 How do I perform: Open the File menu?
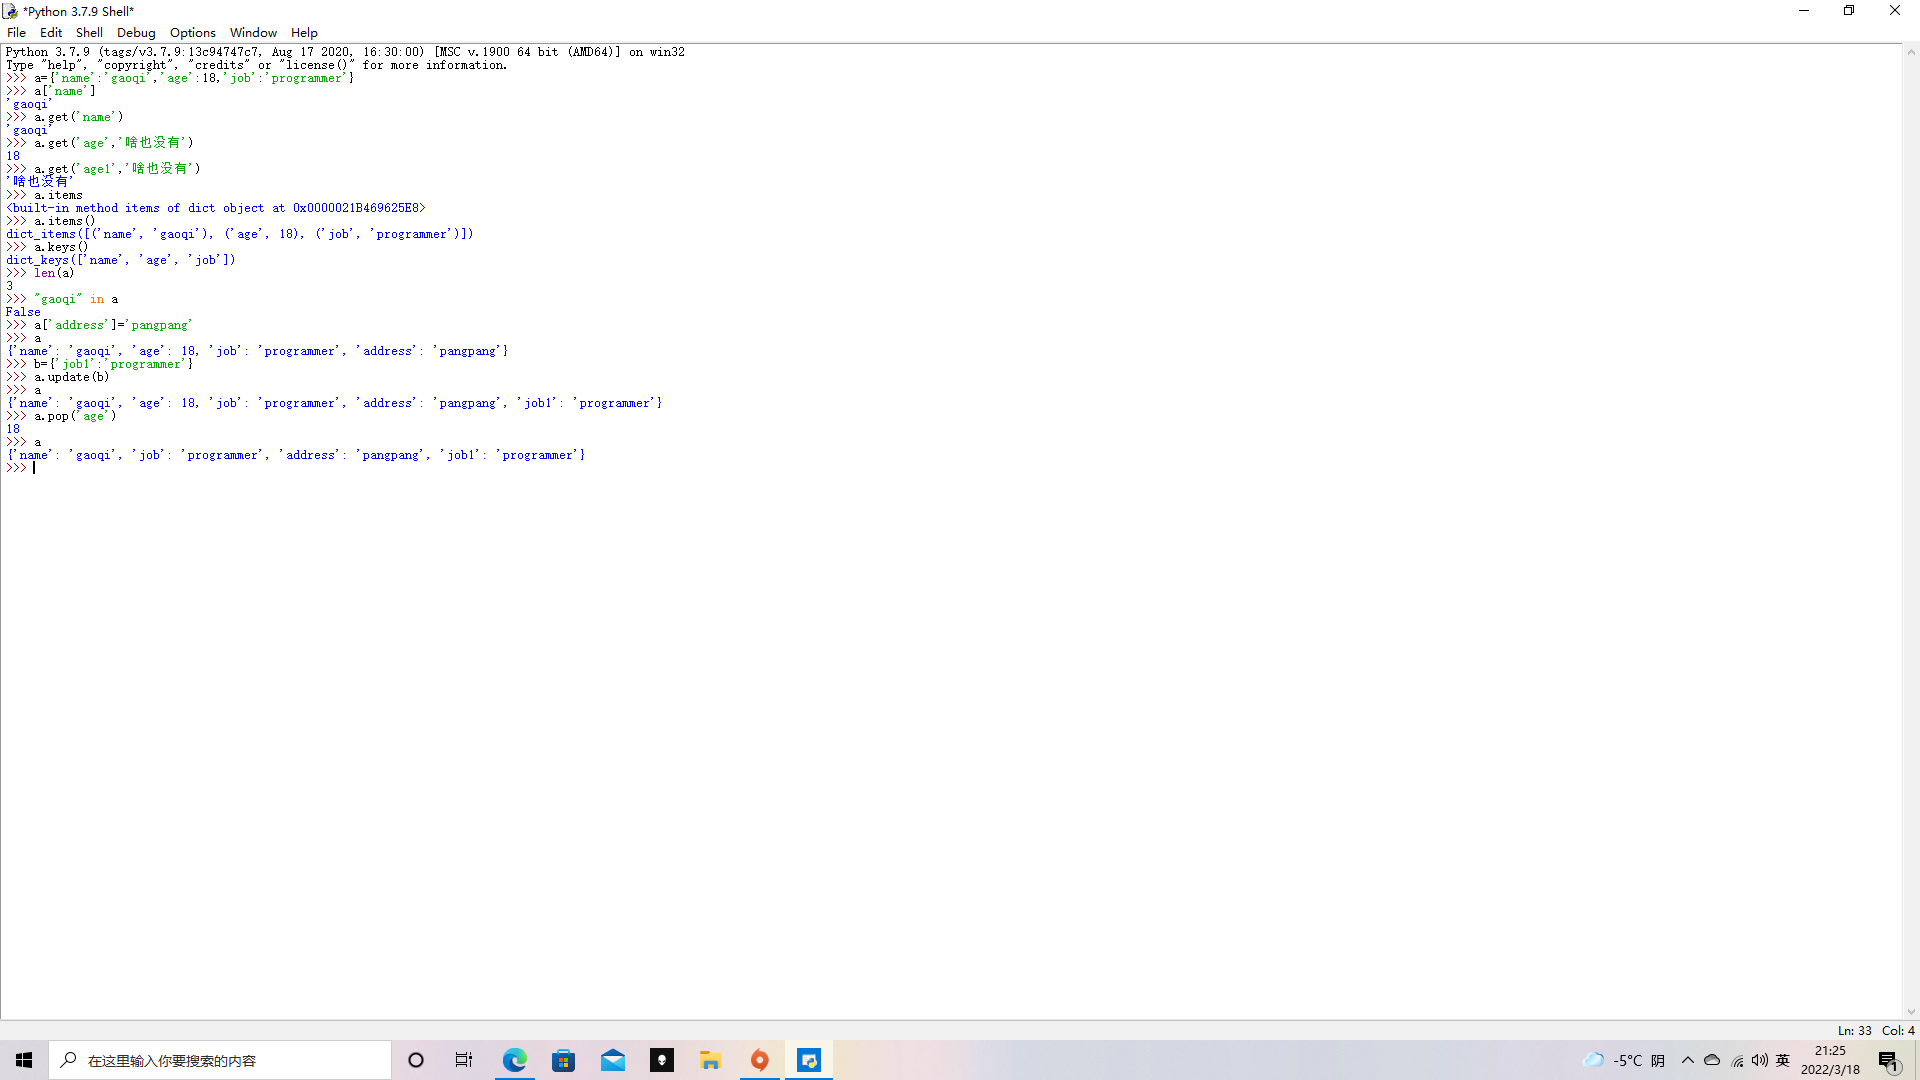pyautogui.click(x=16, y=32)
